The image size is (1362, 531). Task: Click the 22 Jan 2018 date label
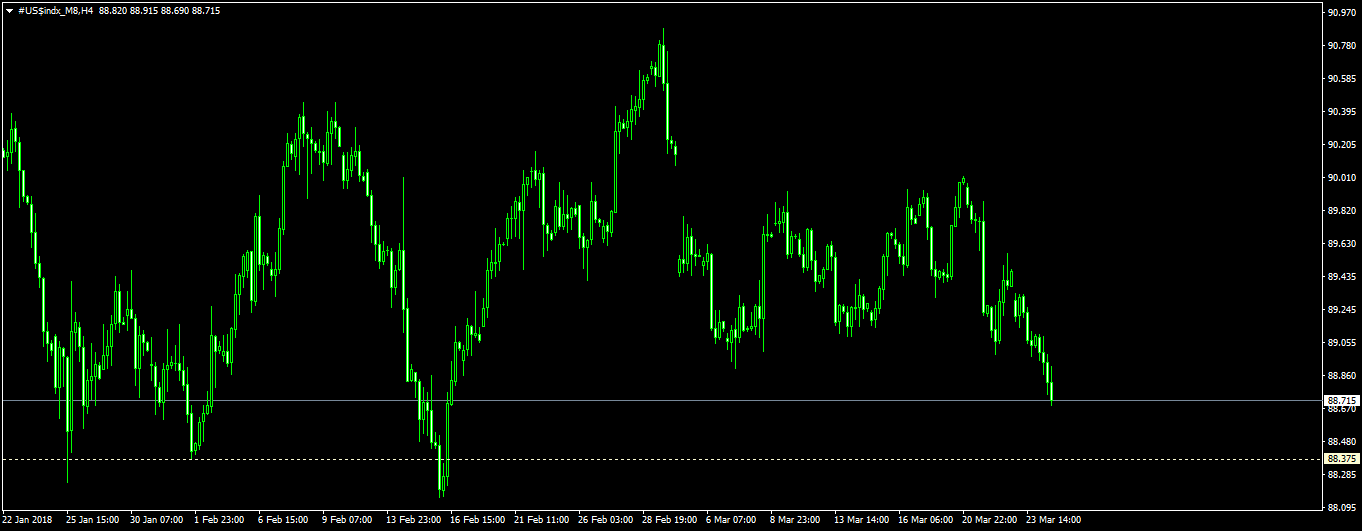[29, 520]
